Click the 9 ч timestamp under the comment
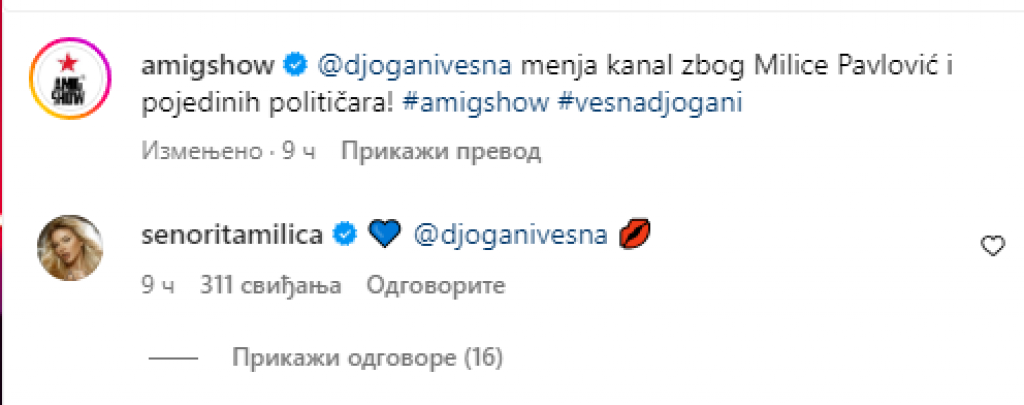The image size is (1024, 405). [x=157, y=286]
